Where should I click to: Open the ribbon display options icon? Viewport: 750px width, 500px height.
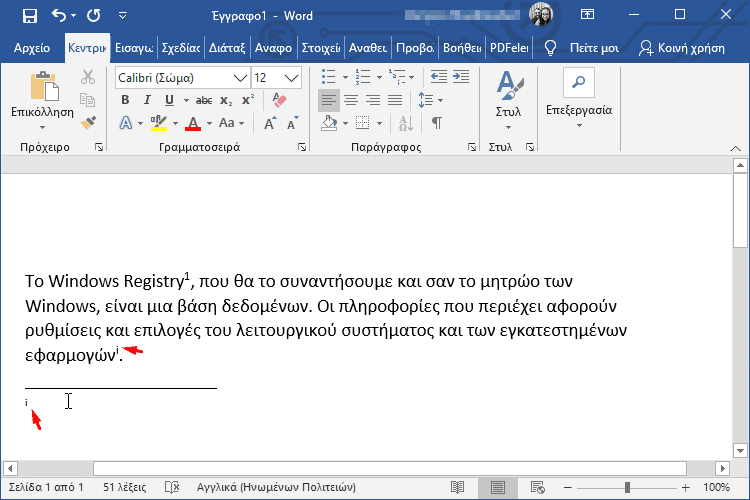pyautogui.click(x=587, y=15)
